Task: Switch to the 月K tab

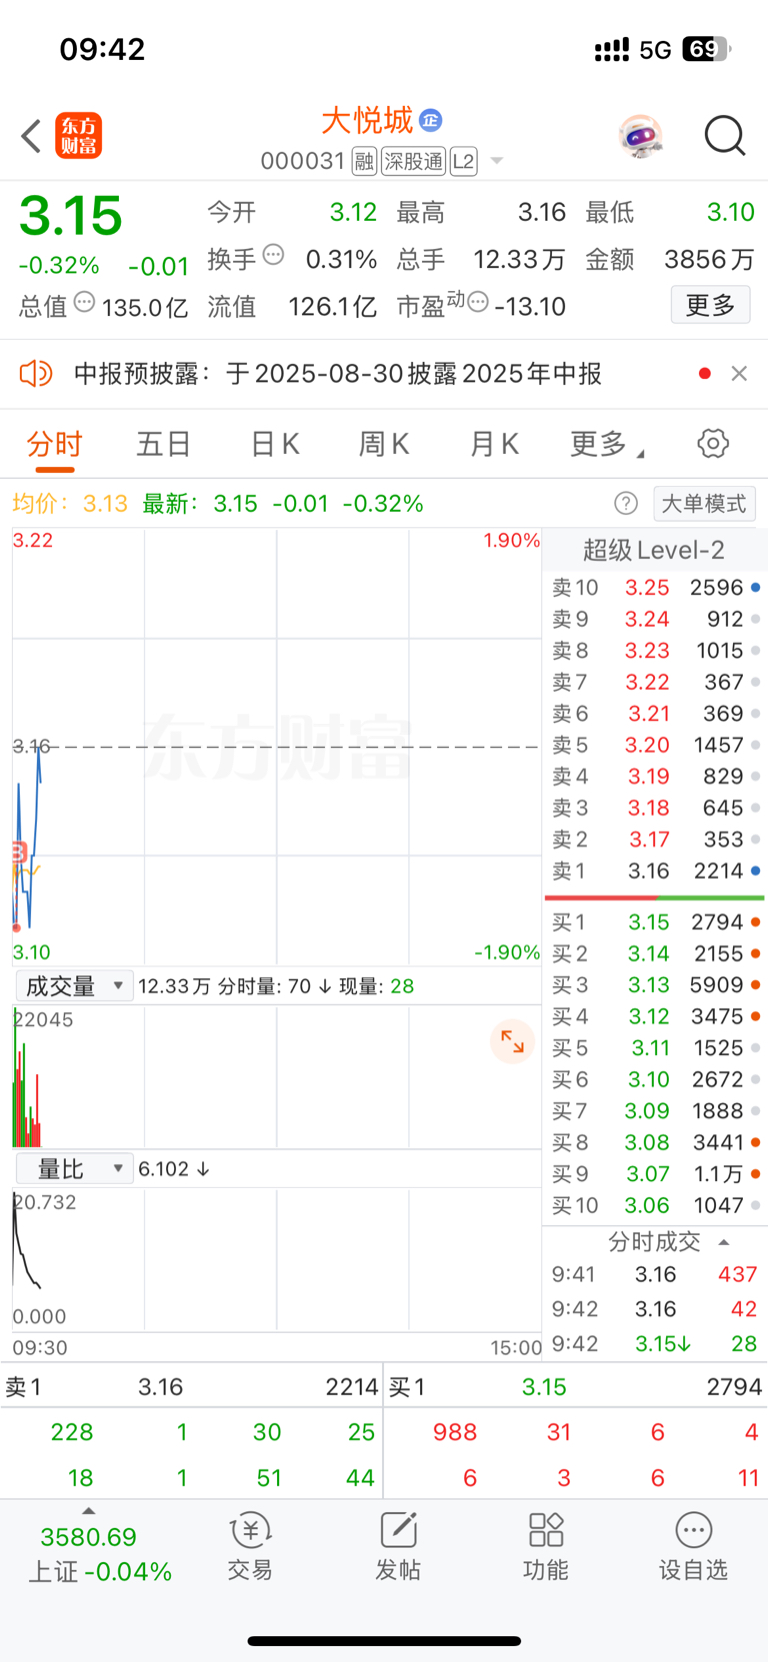Action: tap(494, 444)
